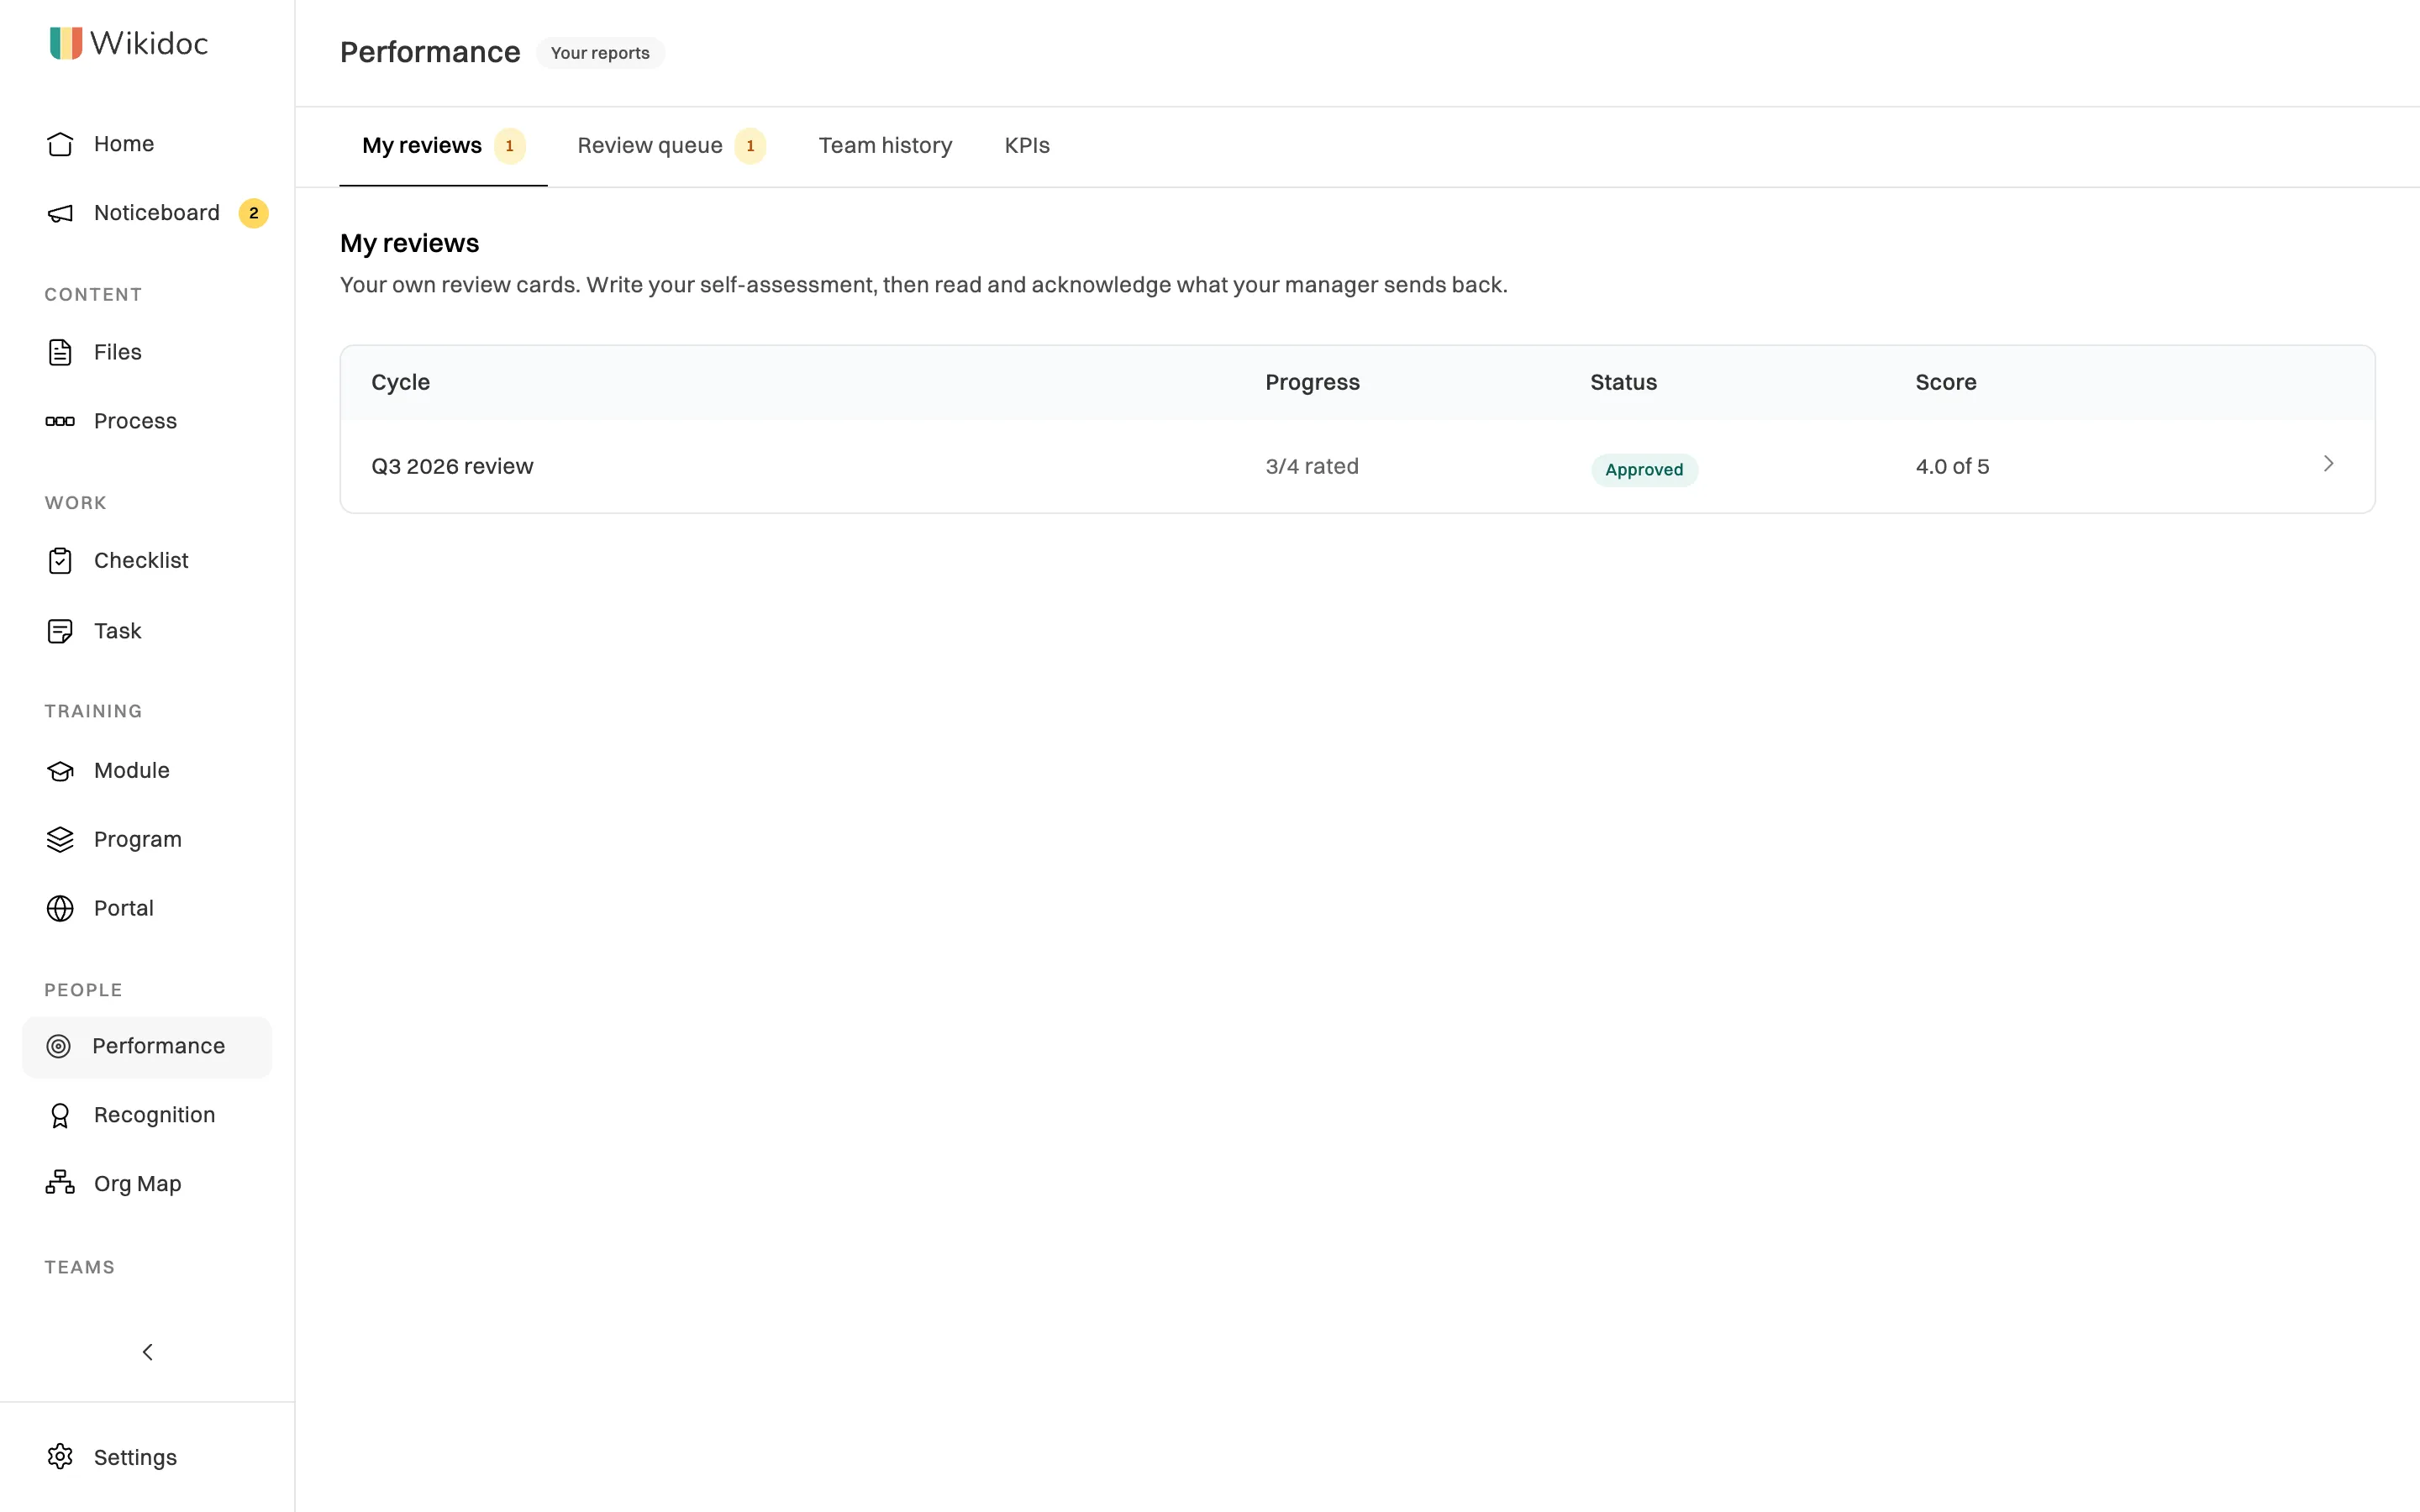
Task: Collapse the sidebar with the left chevron
Action: 147,1352
